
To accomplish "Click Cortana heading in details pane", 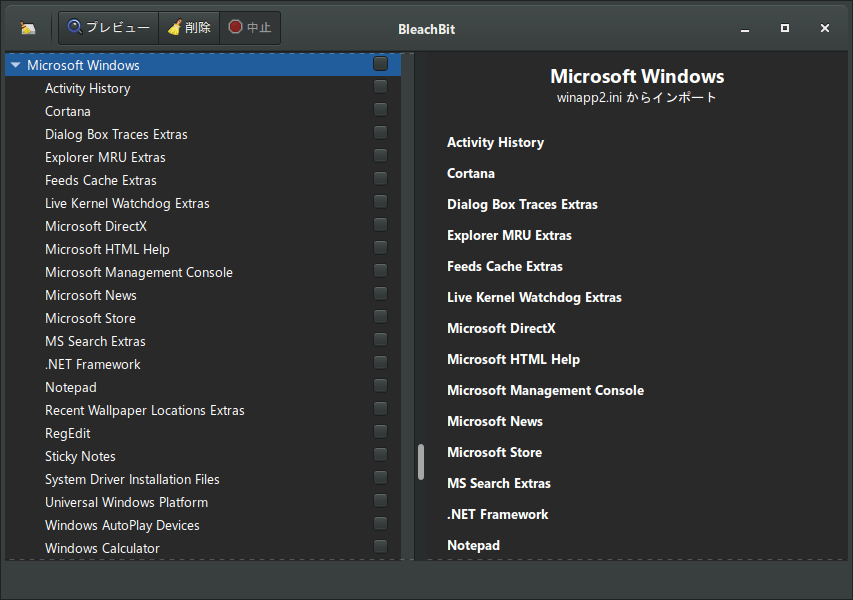I will [471, 174].
